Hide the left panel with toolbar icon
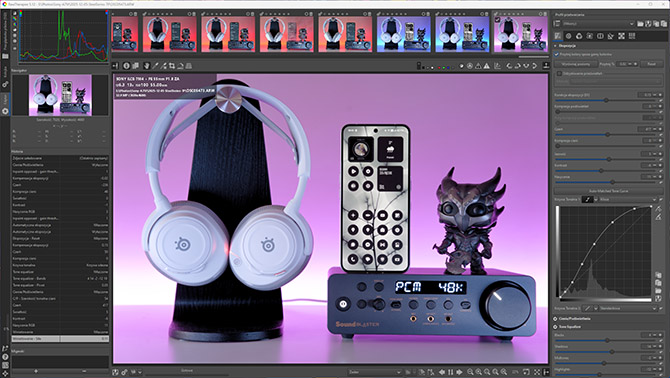 pyautogui.click(x=115, y=66)
